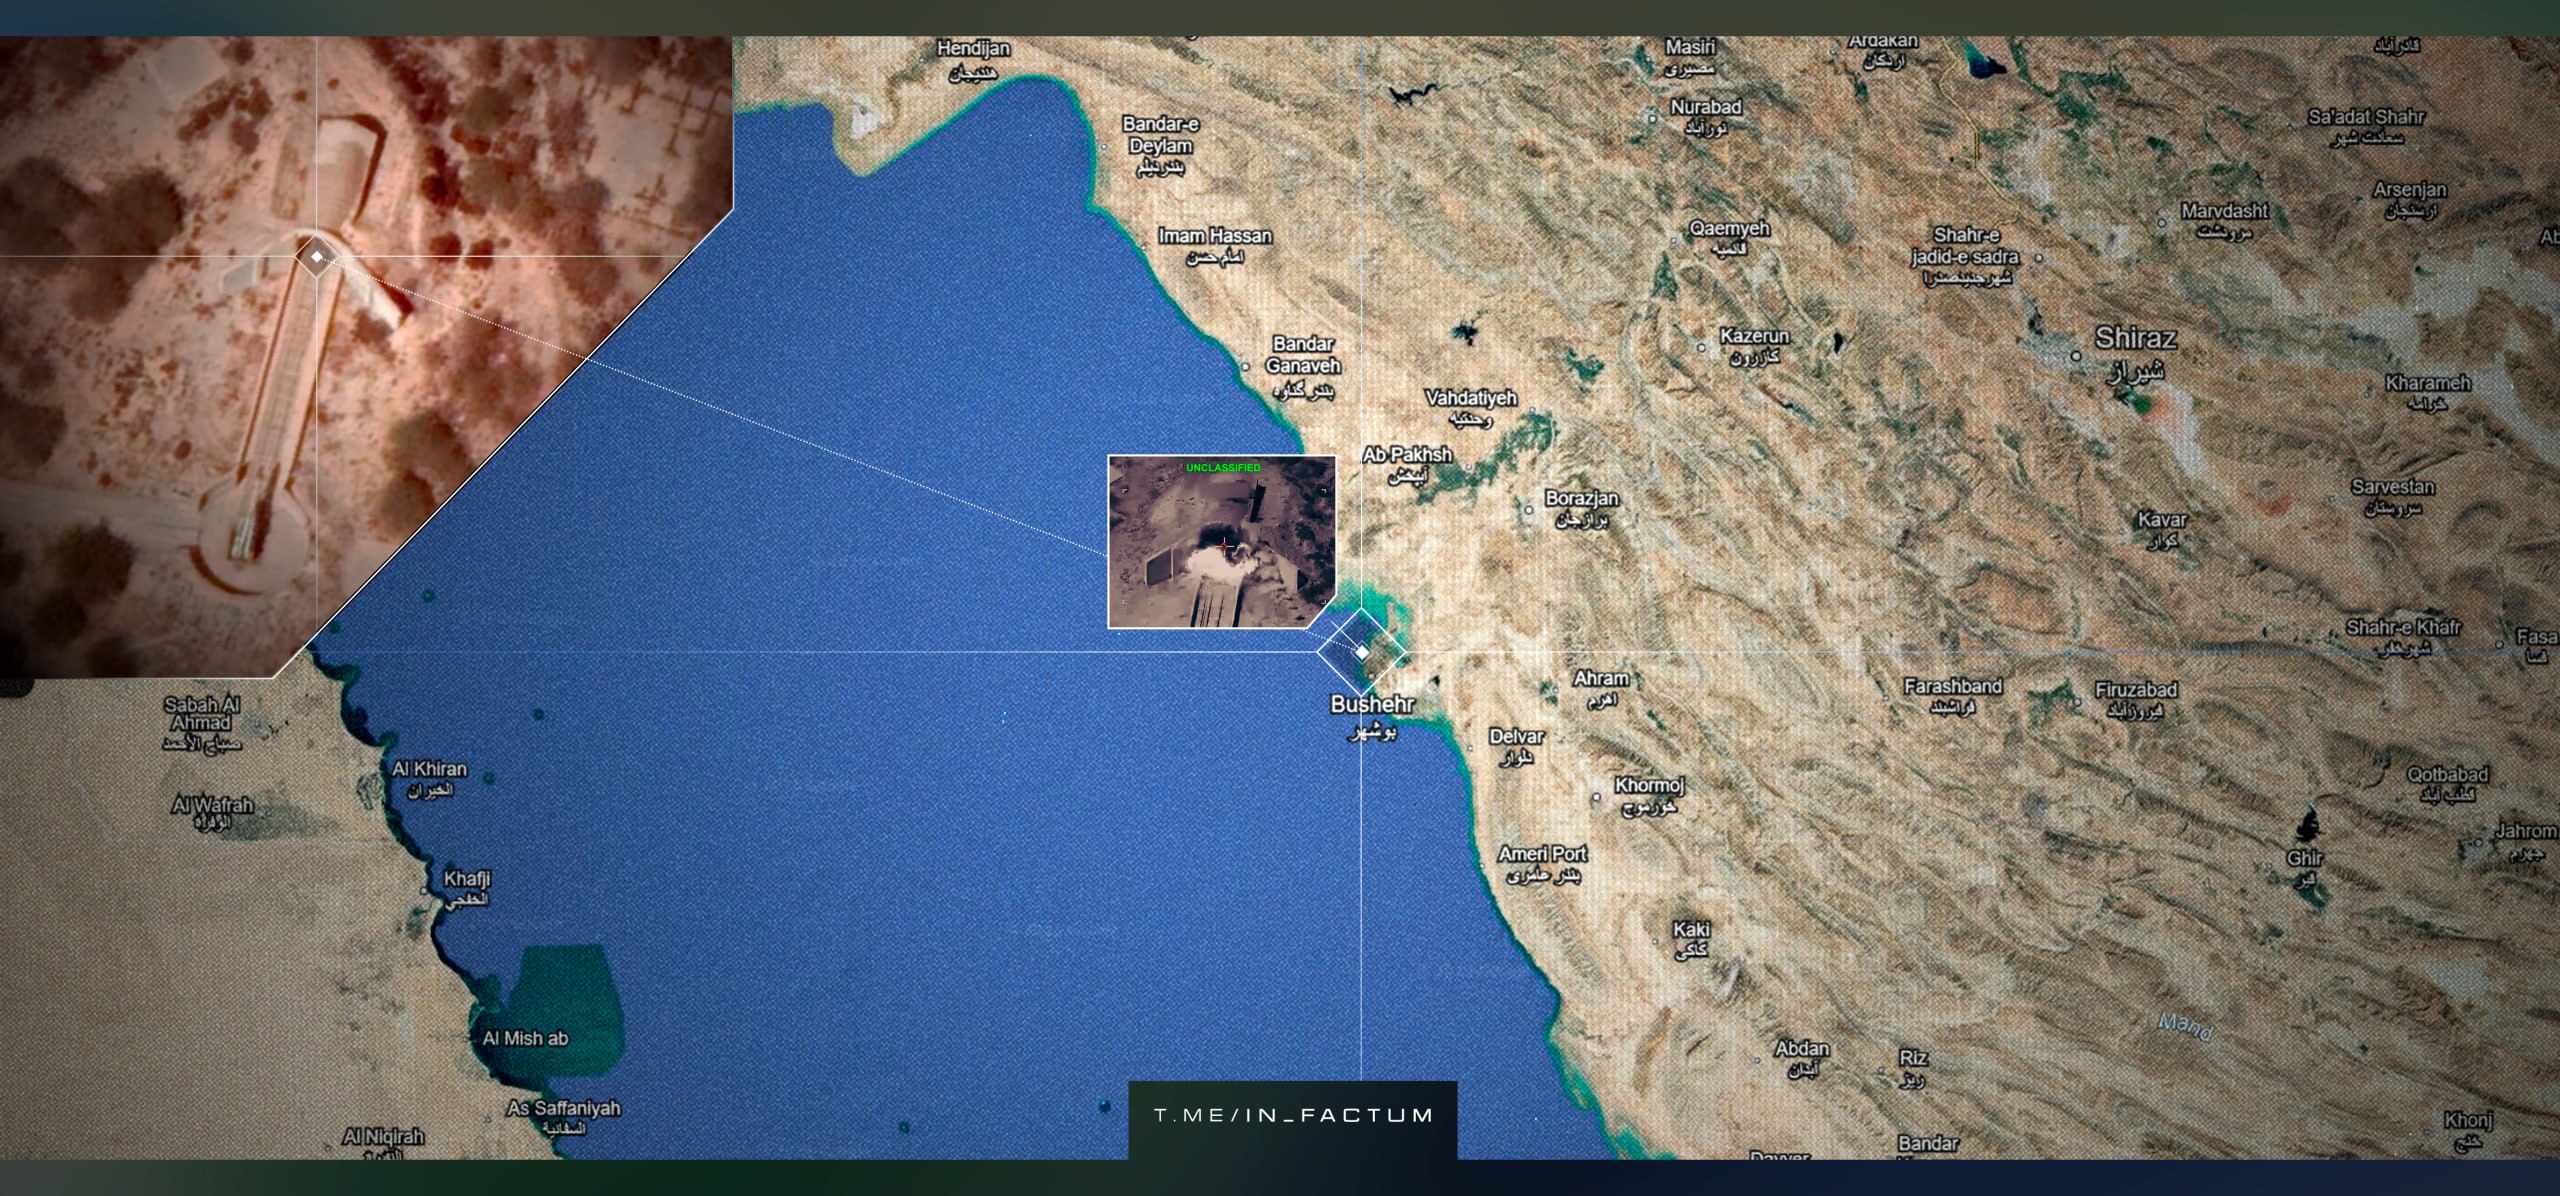
Task: Click the diamond marker at Bushehr
Action: point(1361,652)
